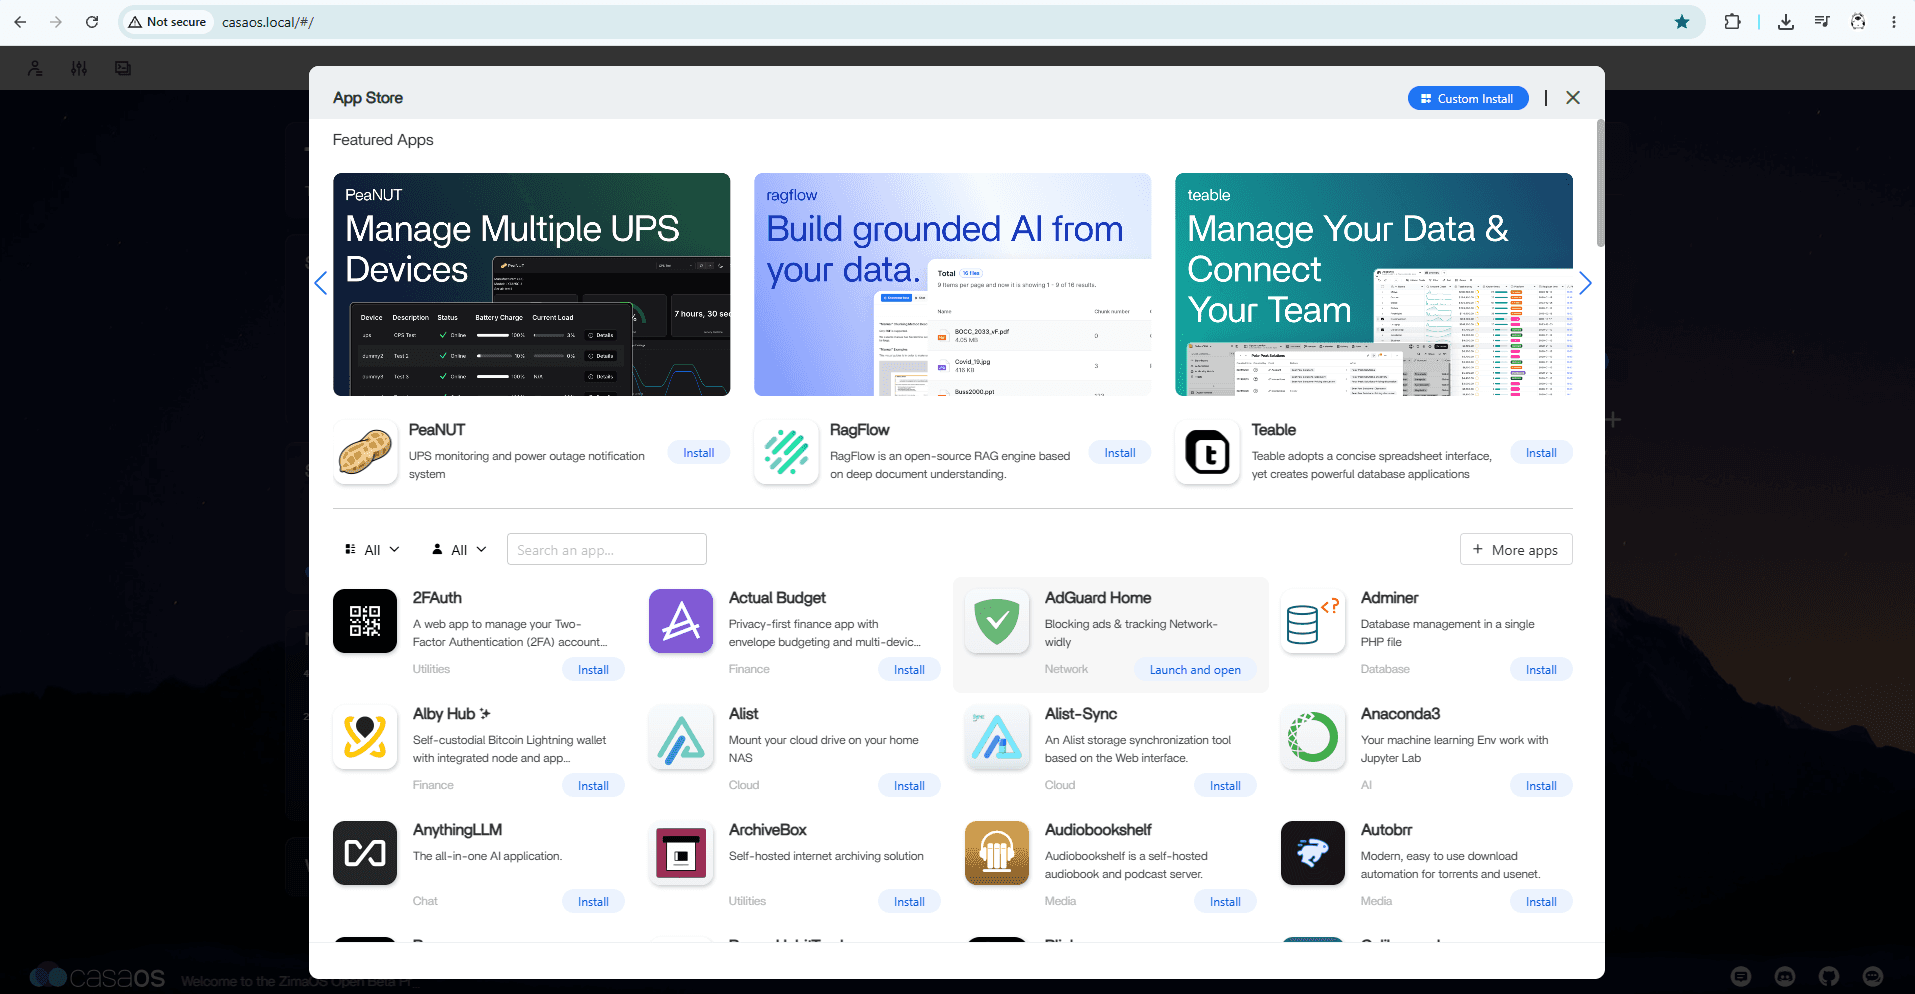Open Chrome three-dot menu

(x=1894, y=22)
